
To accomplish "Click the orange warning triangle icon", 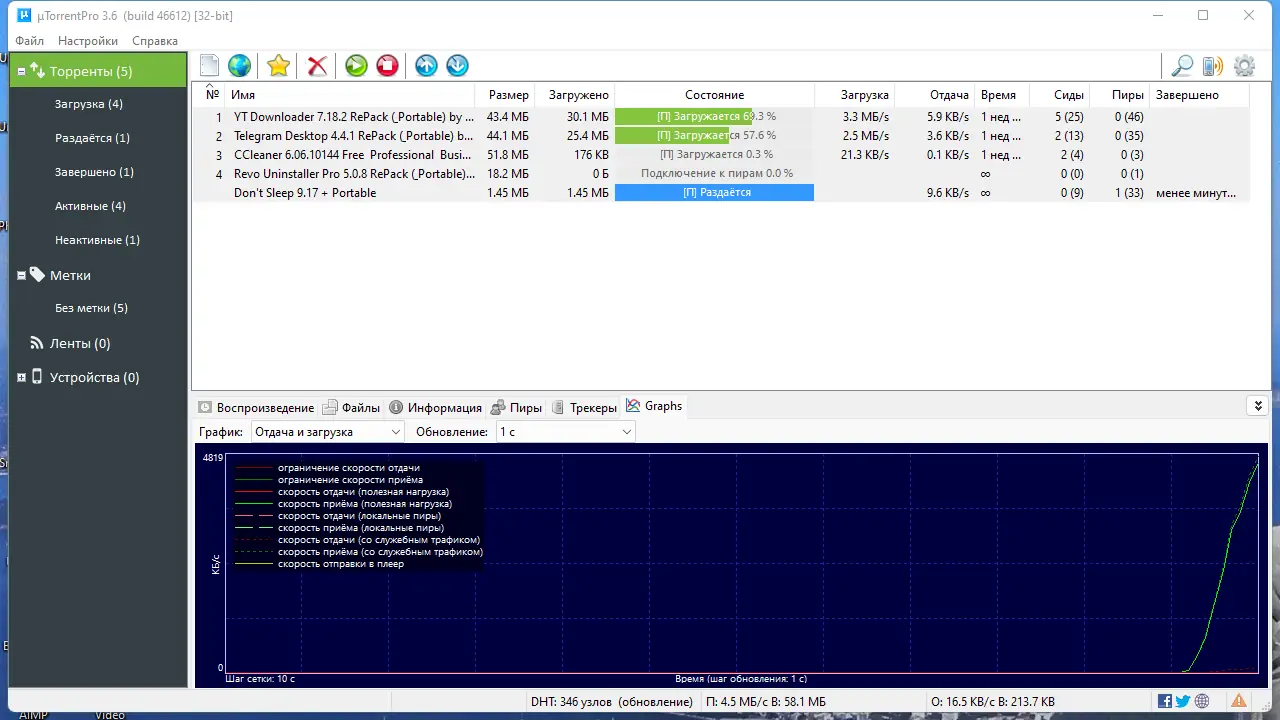I will (x=1239, y=702).
